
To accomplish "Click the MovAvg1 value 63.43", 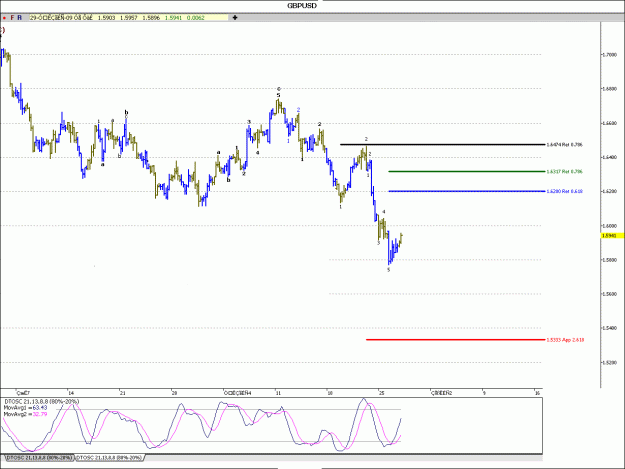I will click(x=40, y=408).
